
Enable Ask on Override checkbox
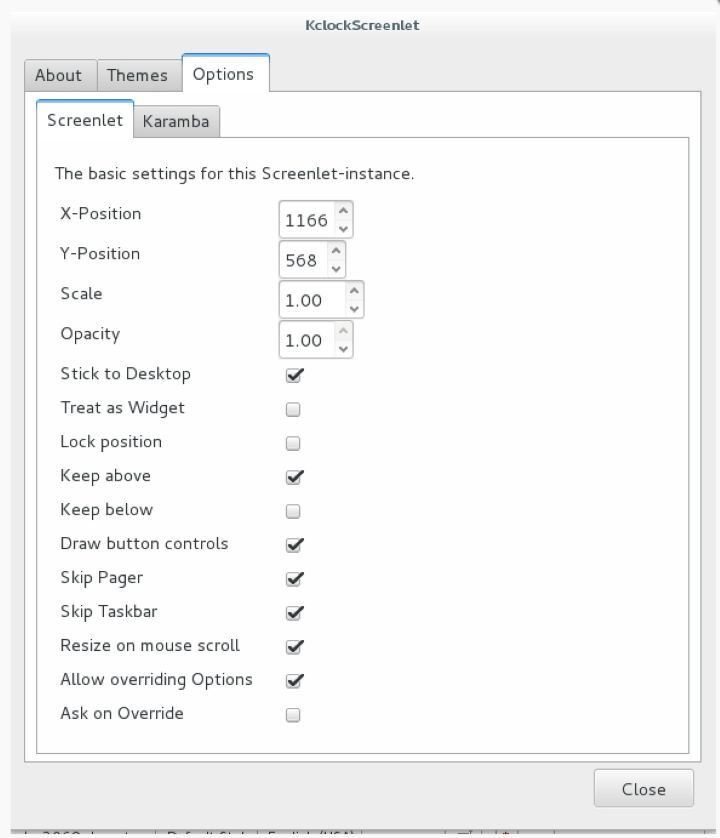click(293, 715)
